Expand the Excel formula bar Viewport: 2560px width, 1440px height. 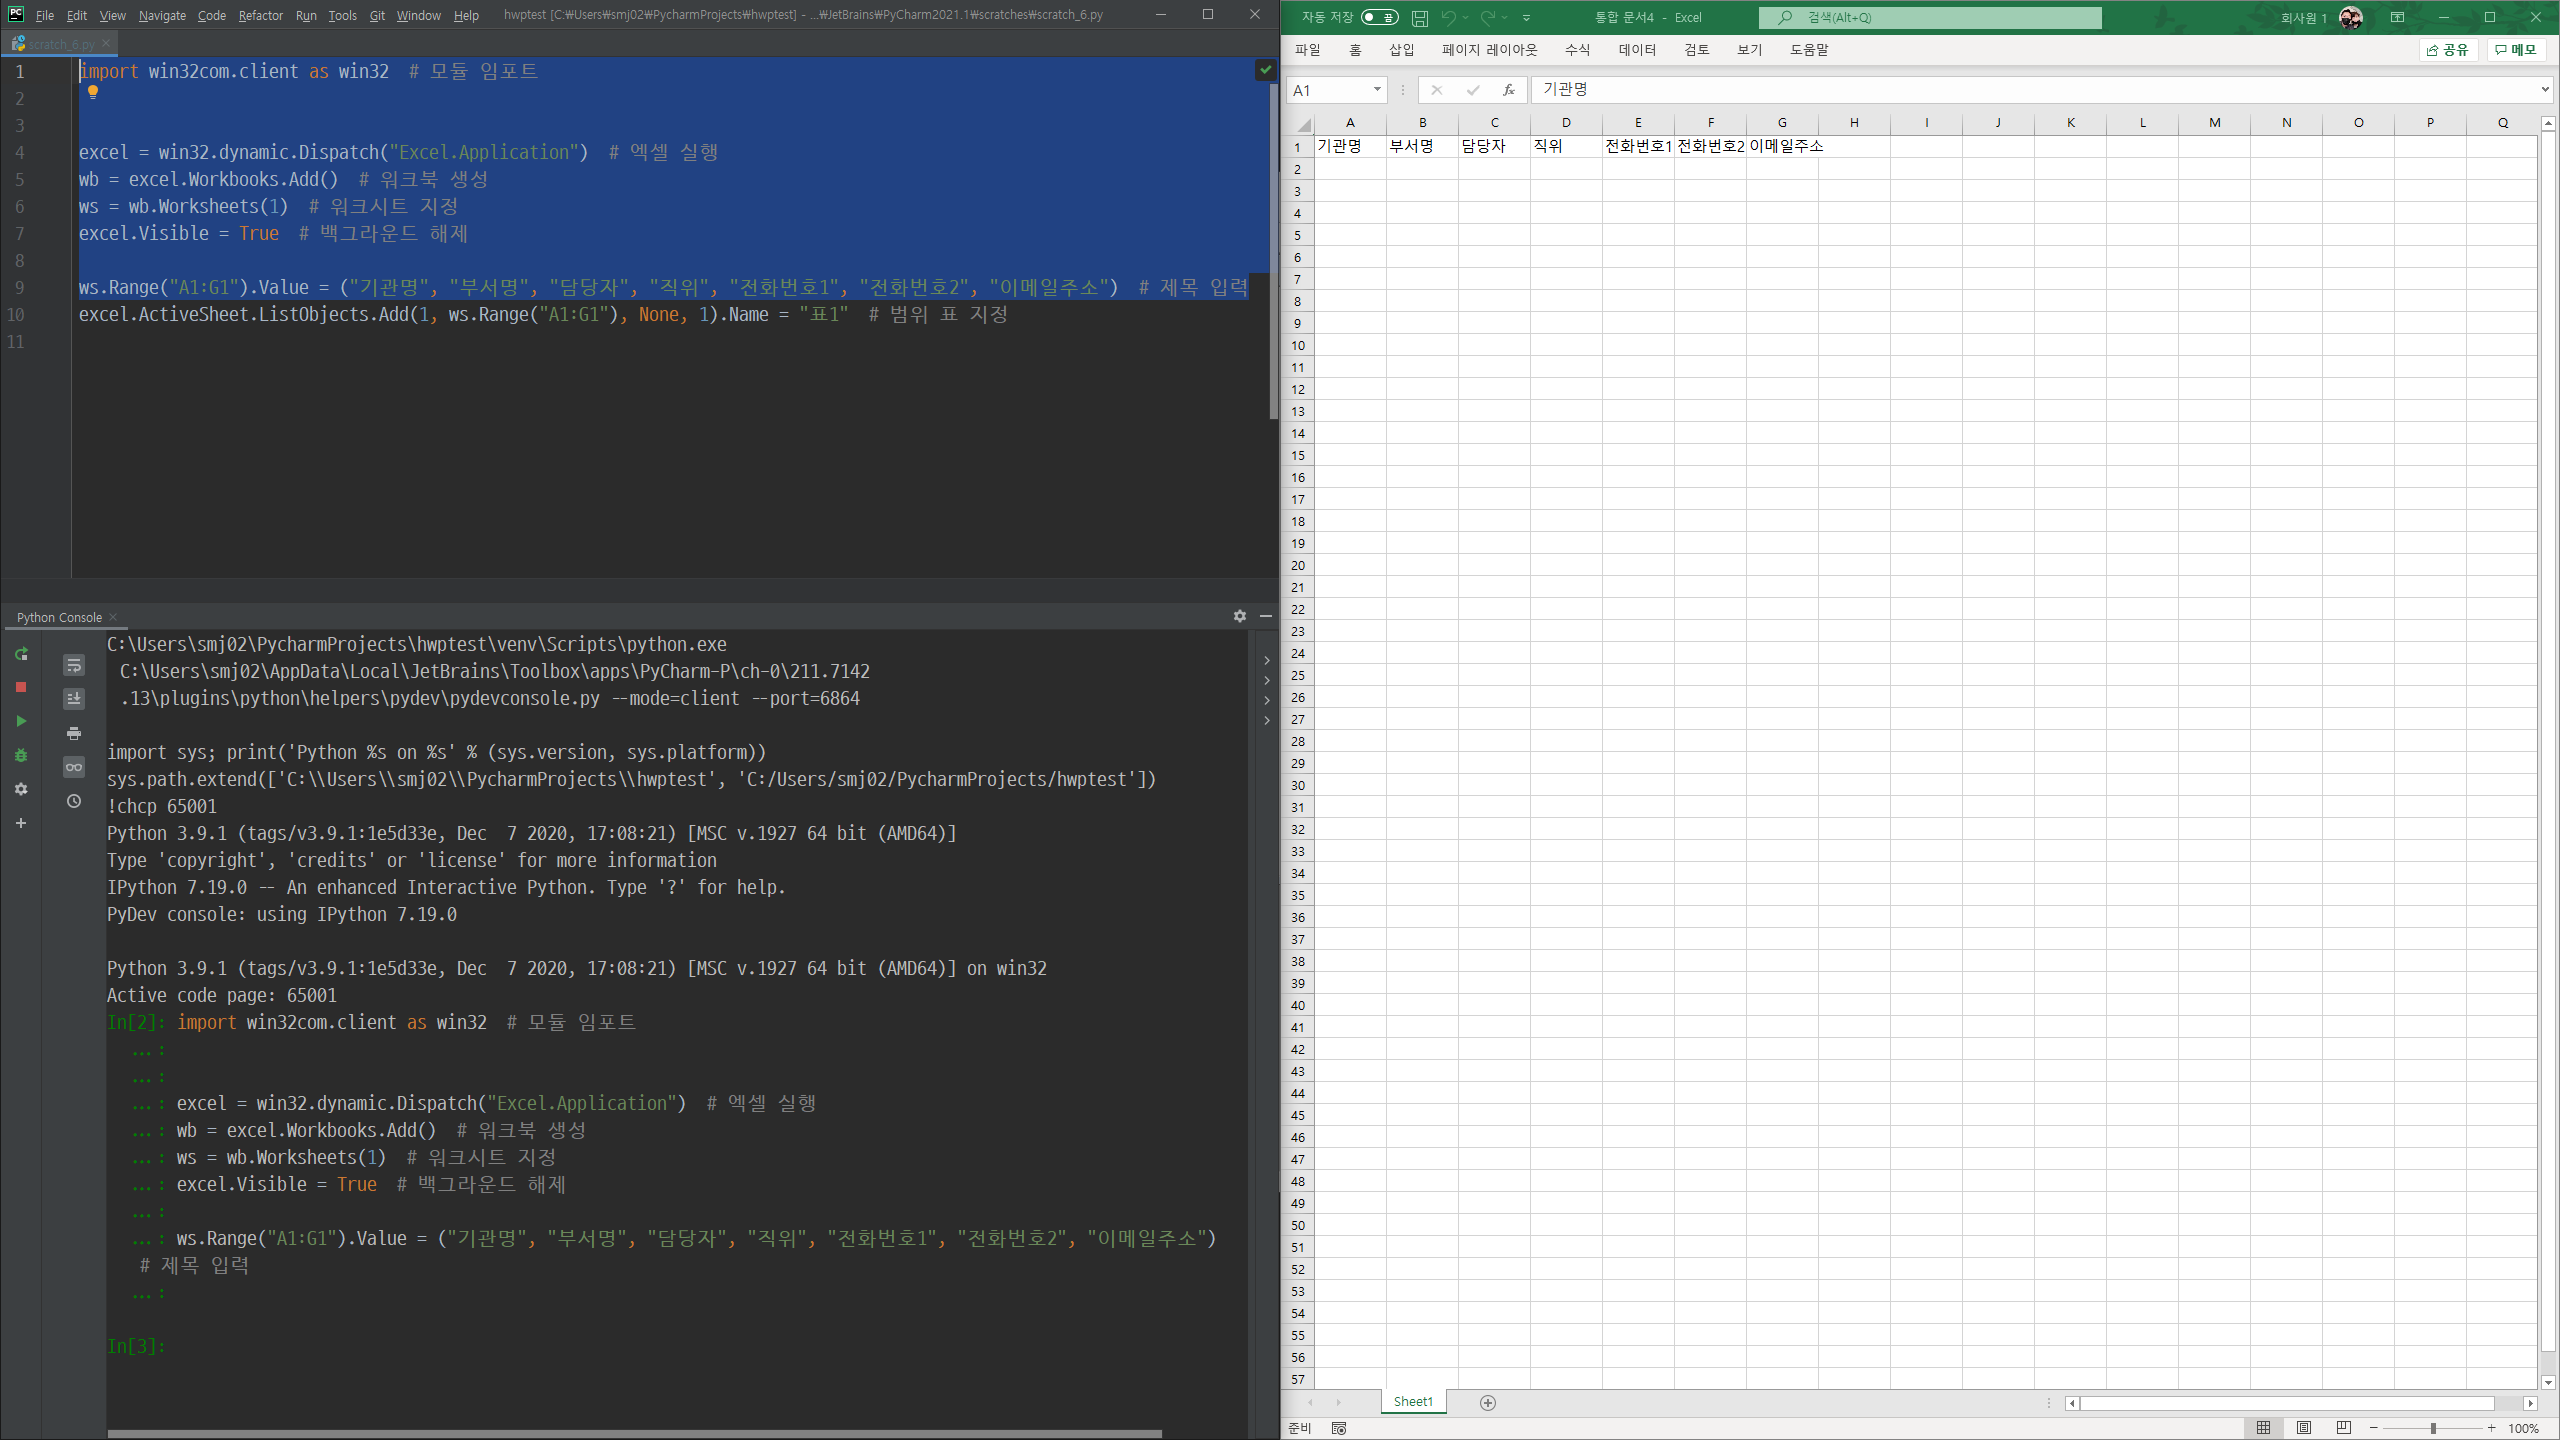pyautogui.click(x=2545, y=90)
